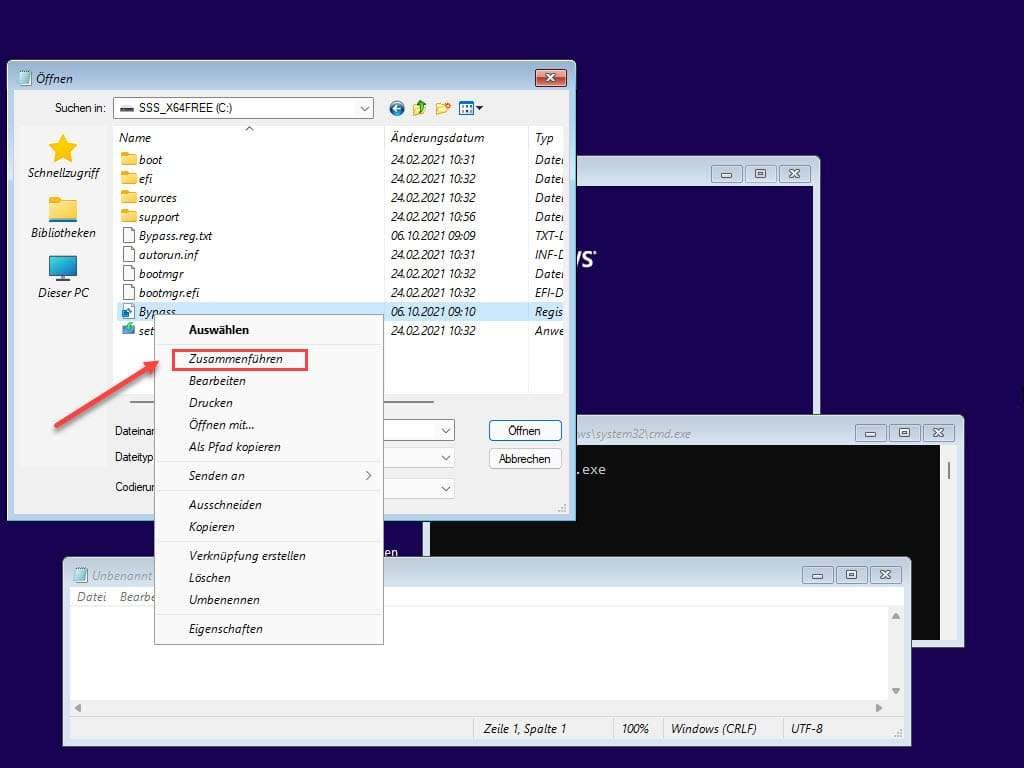Open the Datei menu in Notepad
1024x768 pixels.
tap(91, 596)
